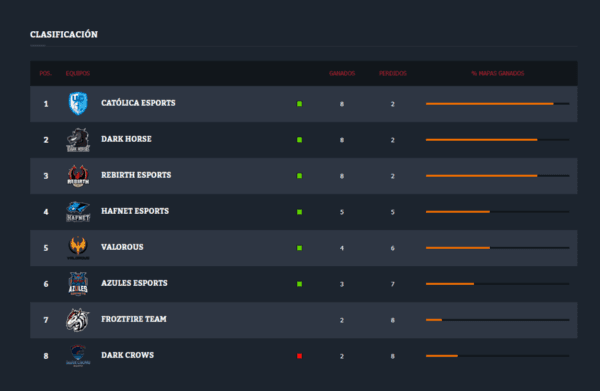The height and width of the screenshot is (391, 600).
Task: Click the red status square for Dark Crows
Action: 300,356
